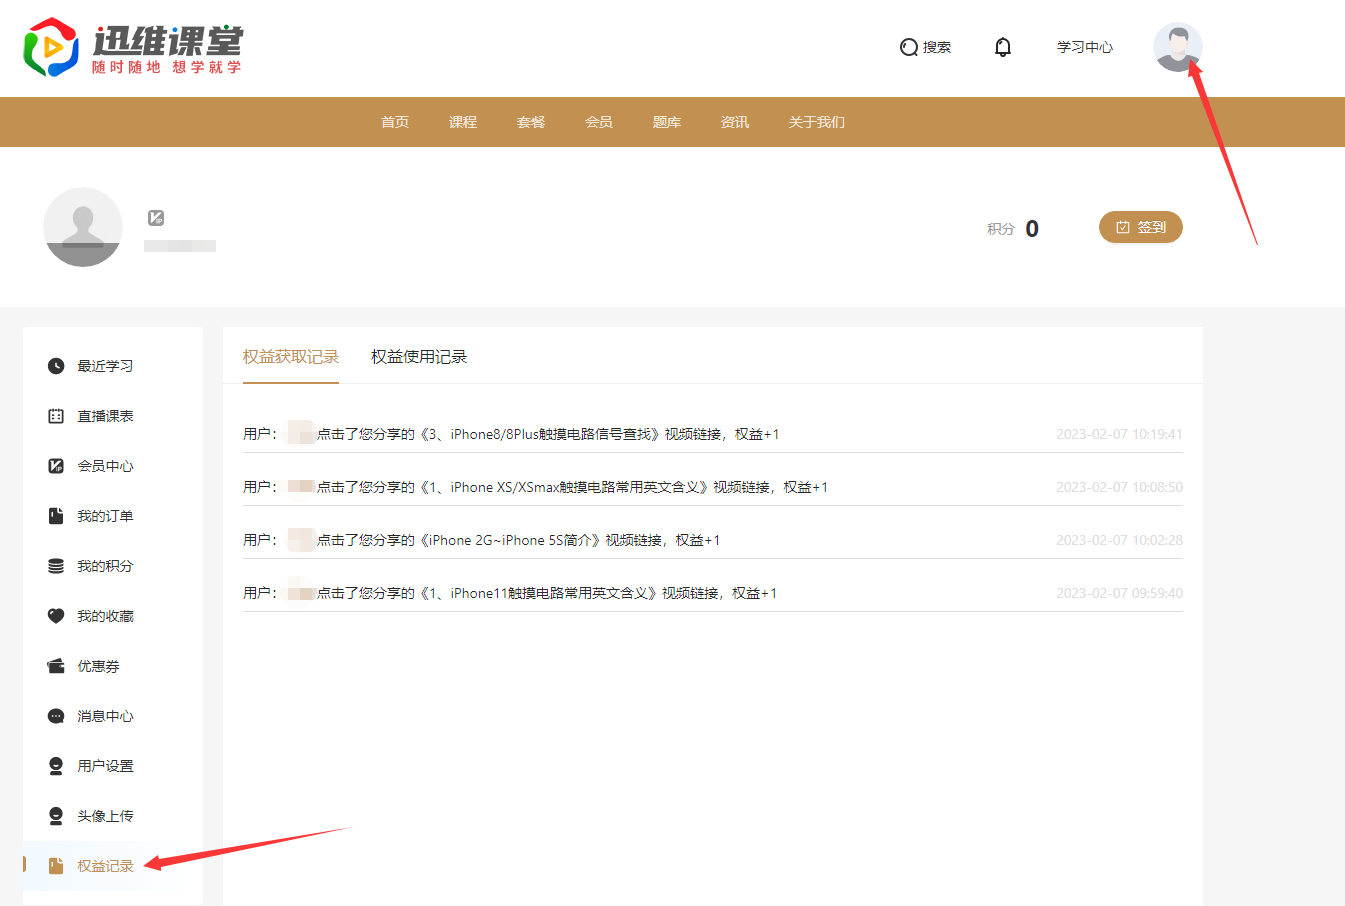Click the VIP badge beside profile

coord(156,218)
